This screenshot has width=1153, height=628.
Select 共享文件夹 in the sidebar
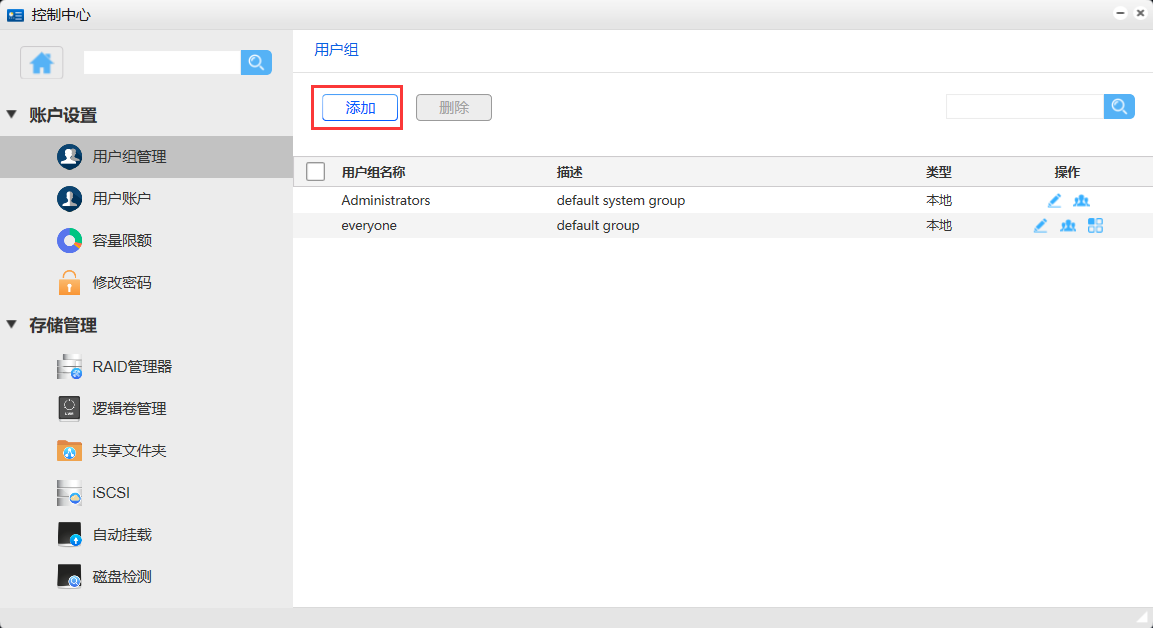(129, 451)
